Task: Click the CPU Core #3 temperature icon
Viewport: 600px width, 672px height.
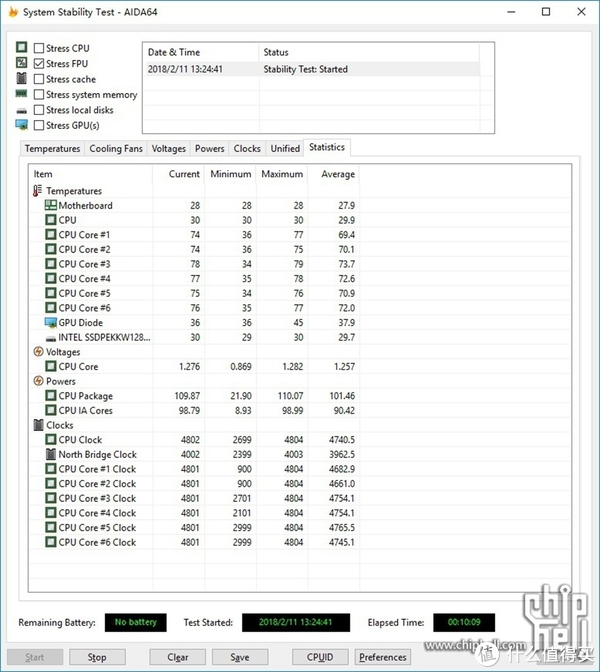Action: [51, 264]
